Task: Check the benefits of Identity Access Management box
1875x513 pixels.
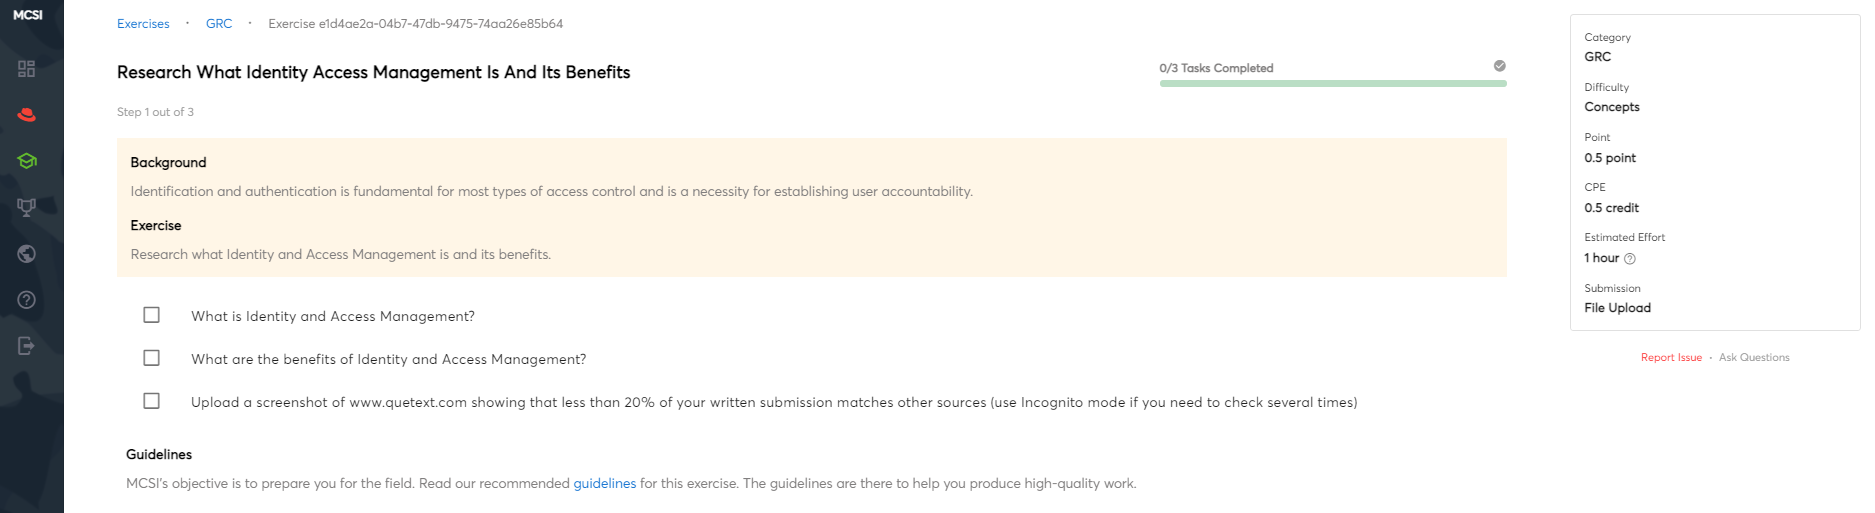Action: [152, 358]
